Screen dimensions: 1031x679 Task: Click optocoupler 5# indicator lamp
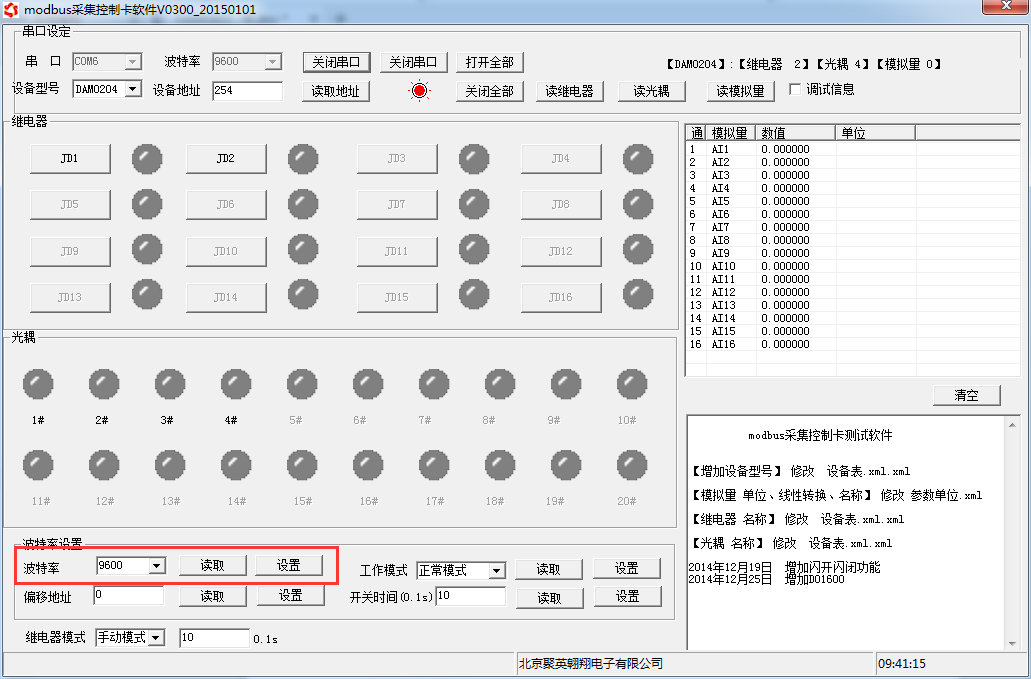pyautogui.click(x=302, y=385)
